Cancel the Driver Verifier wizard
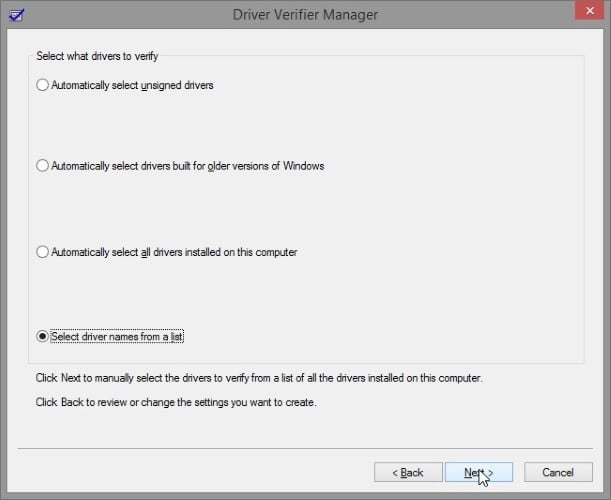The image size is (611, 500). [558, 472]
